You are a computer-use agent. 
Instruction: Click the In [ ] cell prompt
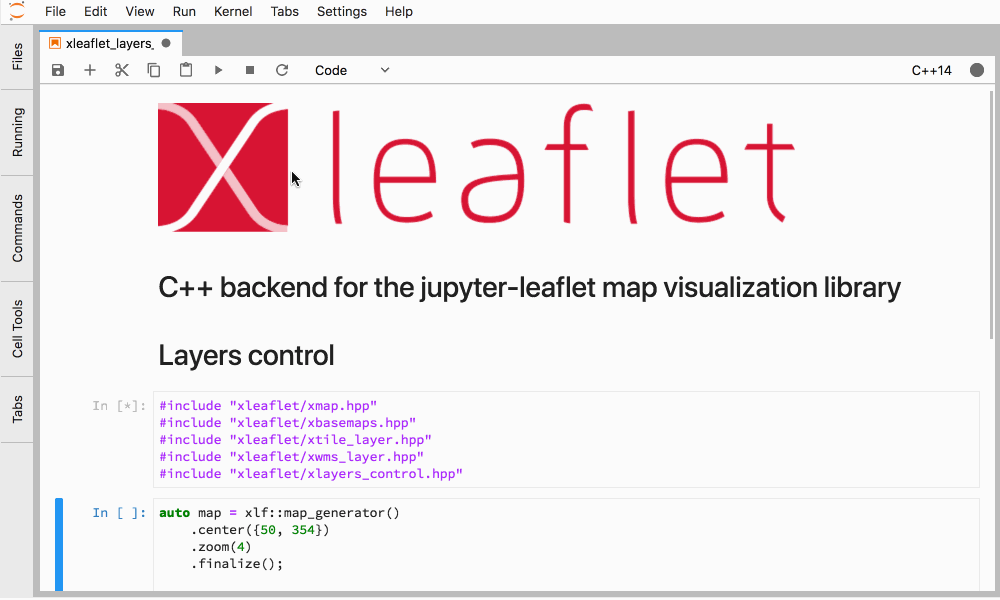(119, 513)
